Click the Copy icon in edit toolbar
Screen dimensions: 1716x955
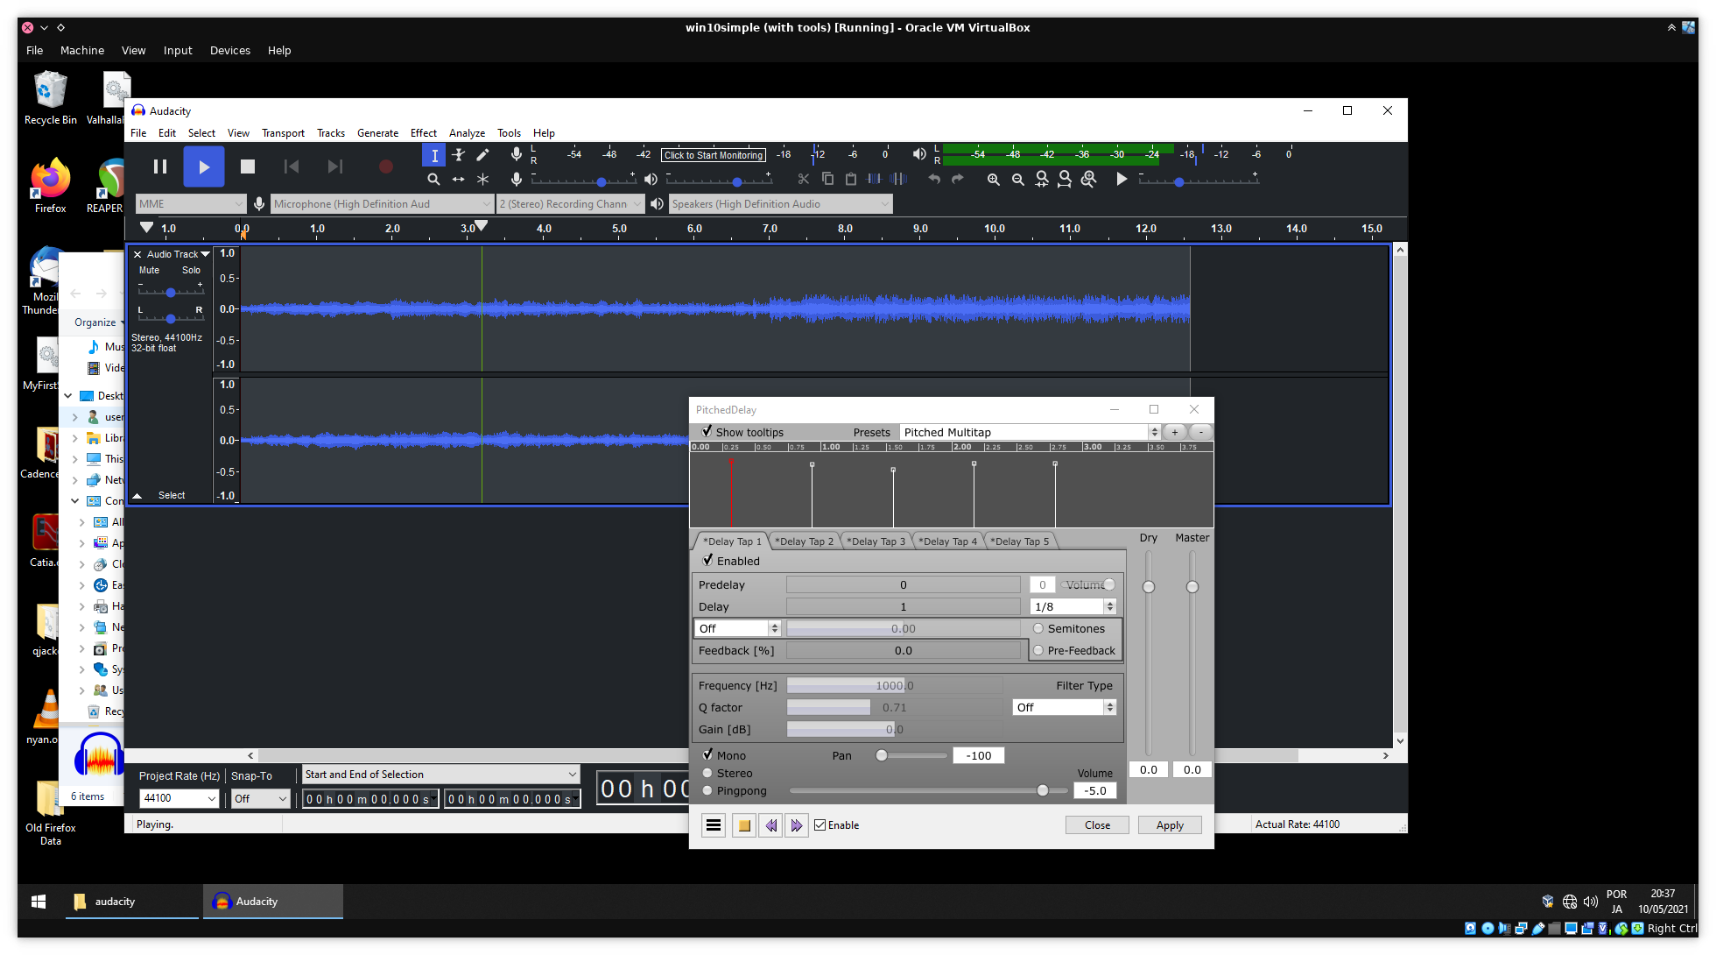pyautogui.click(x=827, y=179)
